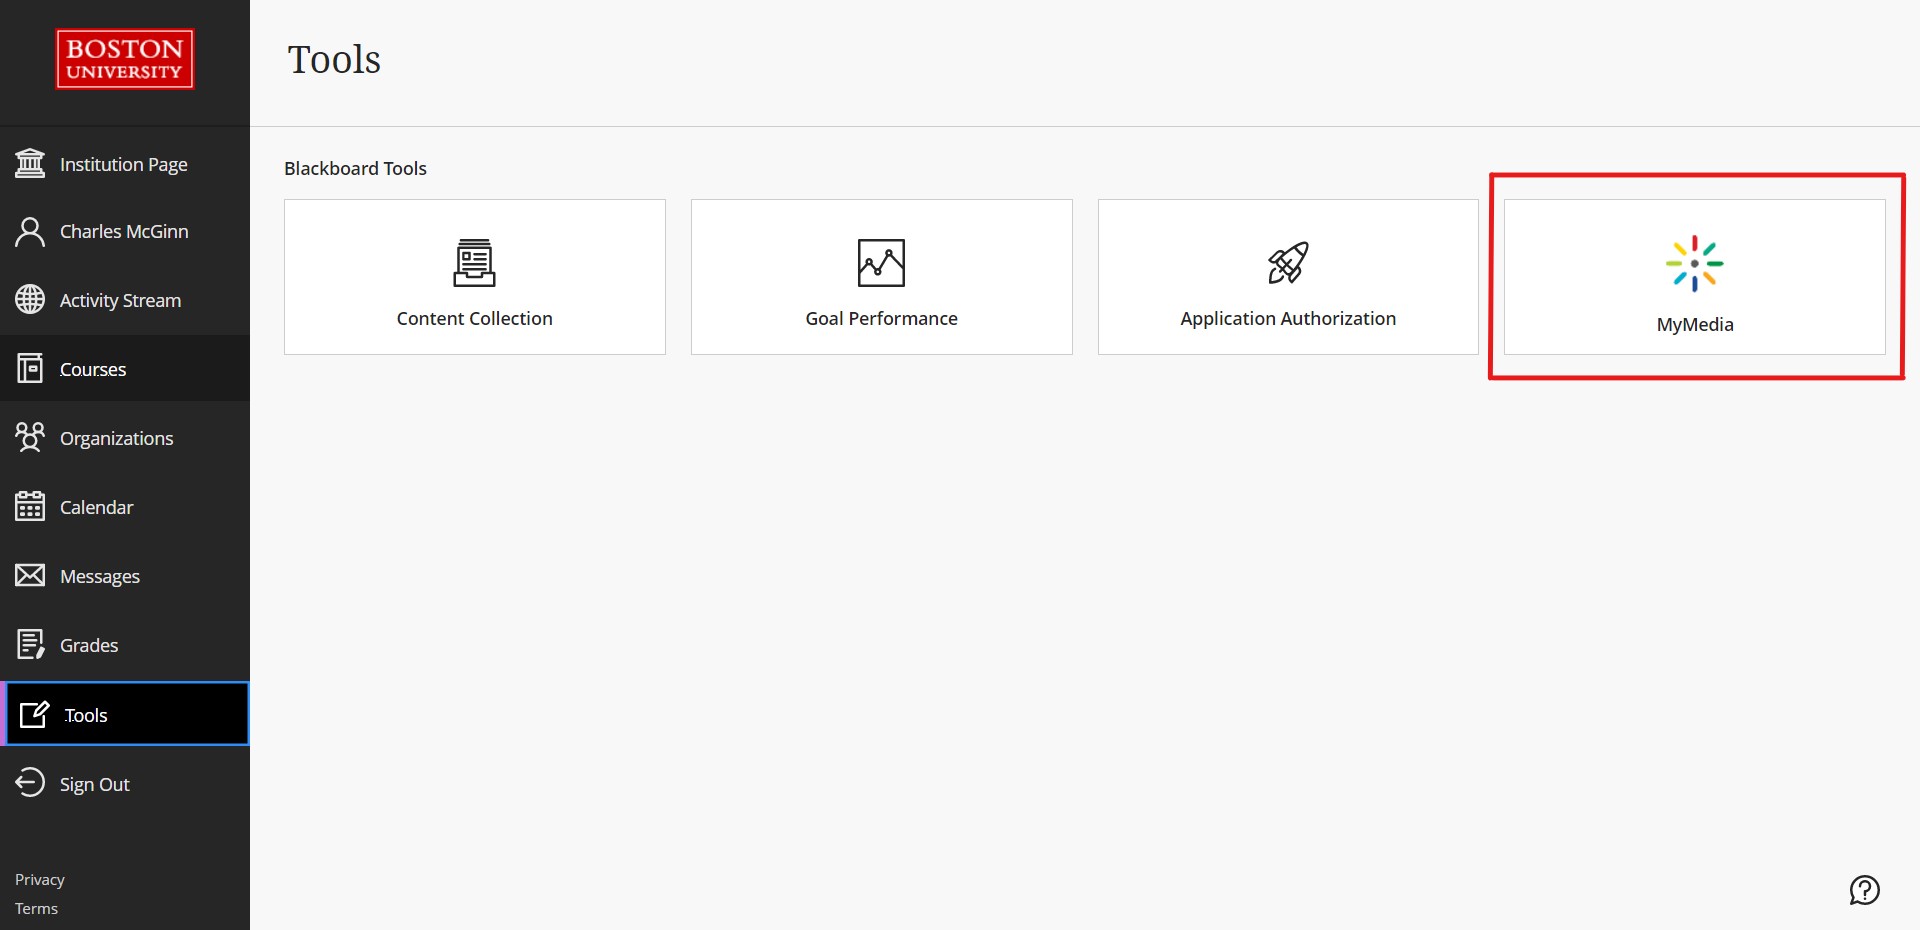Open the Messages page
This screenshot has width=1920, height=930.
[x=125, y=576]
